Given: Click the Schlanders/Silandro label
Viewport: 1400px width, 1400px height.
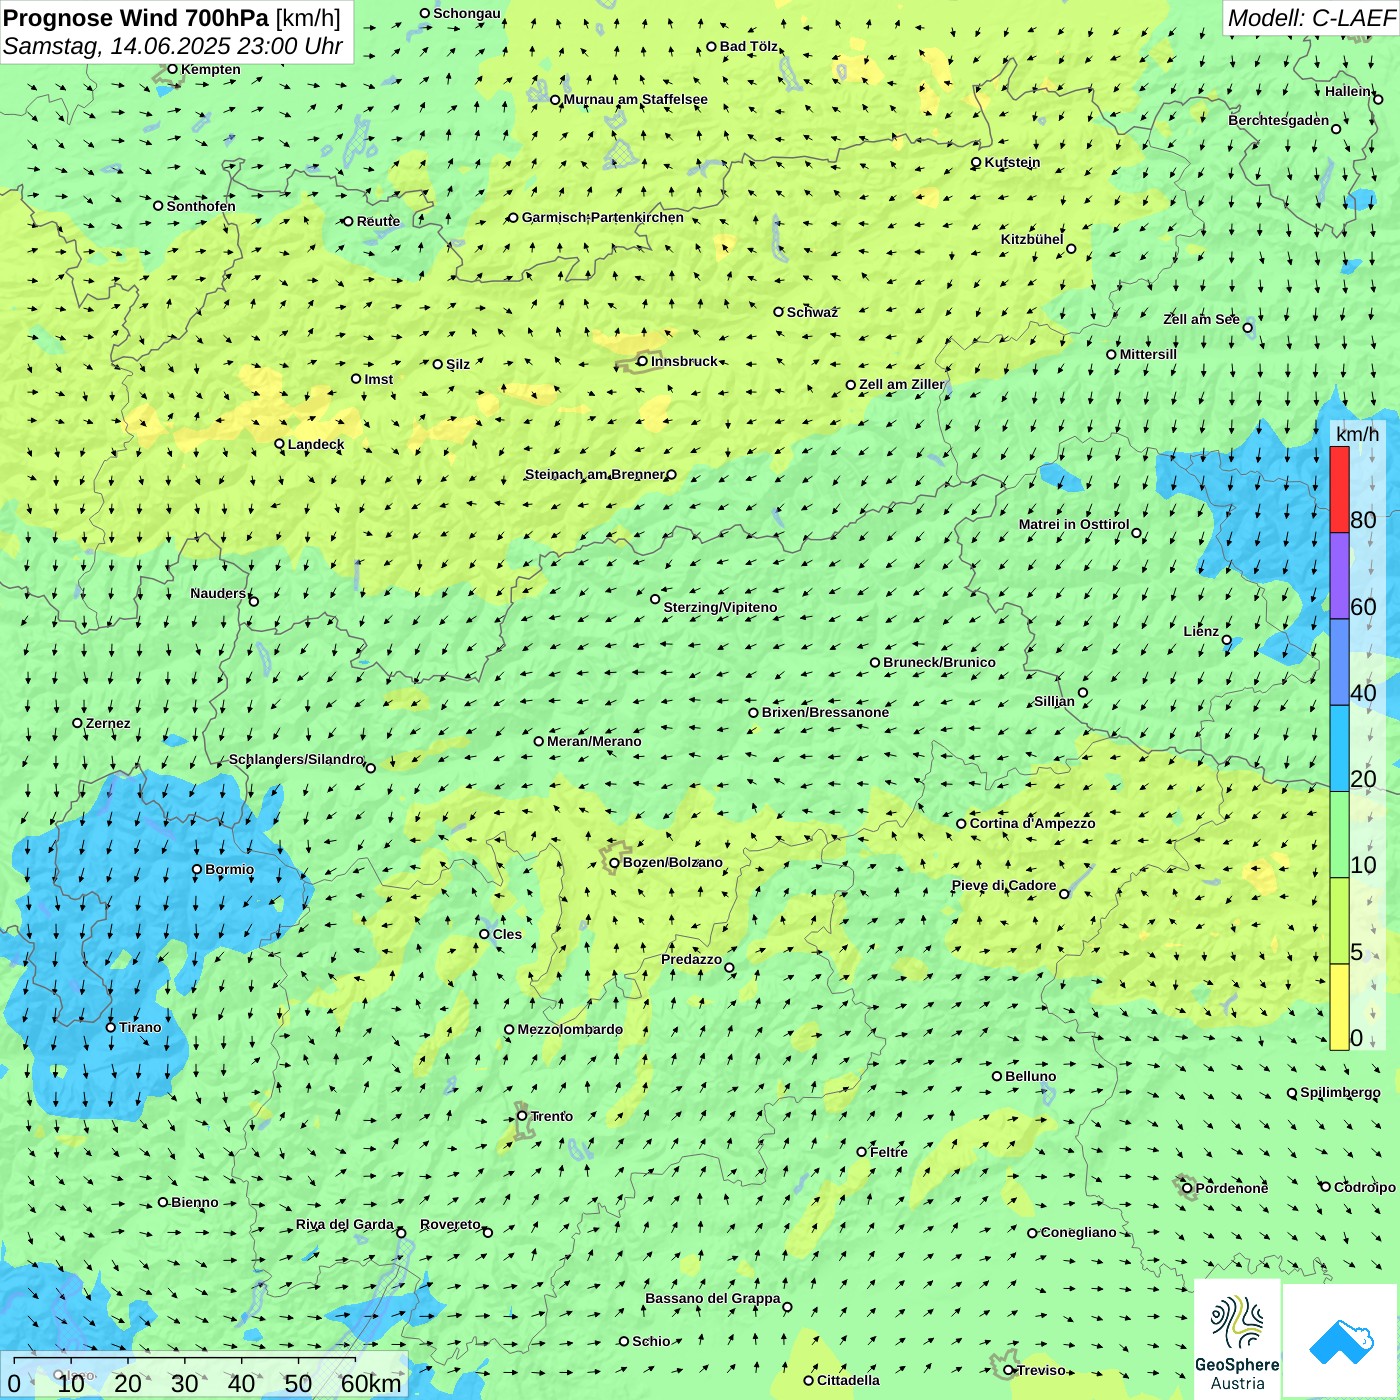Looking at the screenshot, I should pyautogui.click(x=296, y=759).
